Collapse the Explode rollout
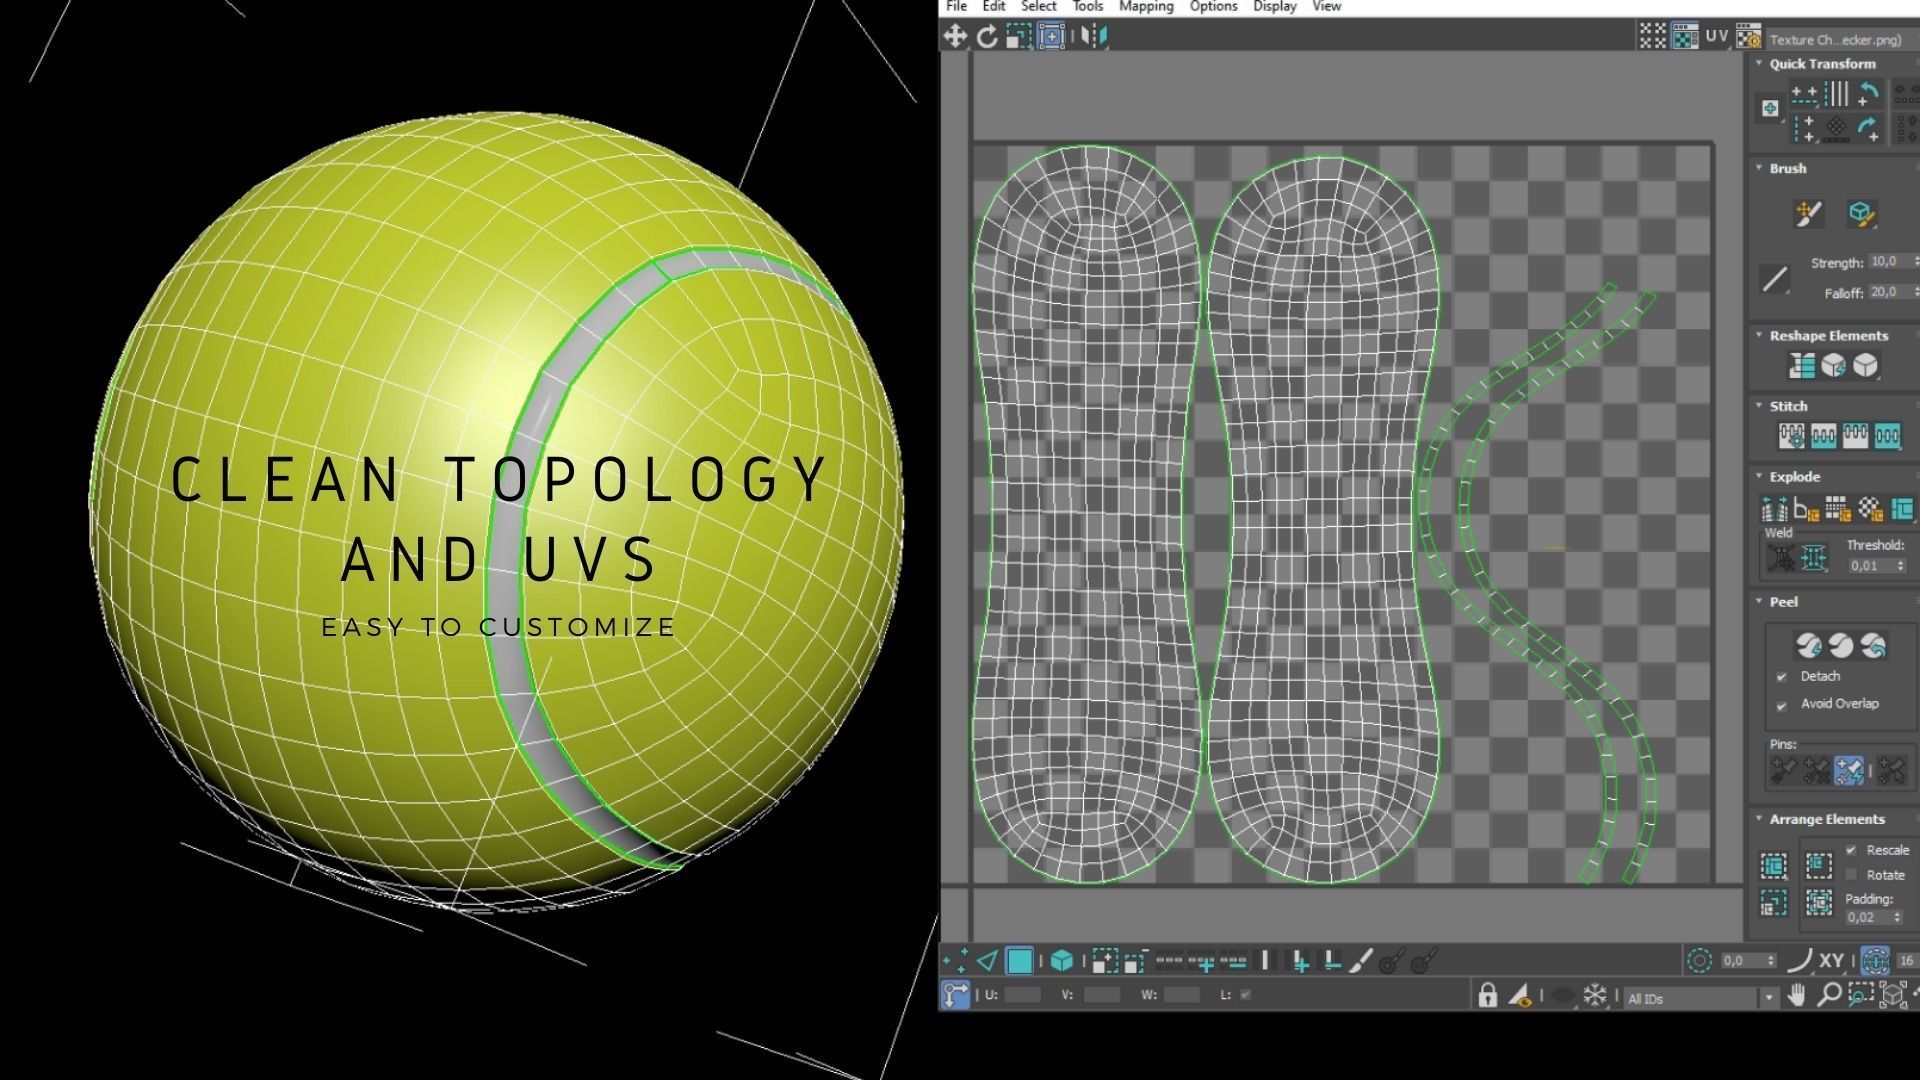This screenshot has height=1080, width=1920. click(1760, 476)
